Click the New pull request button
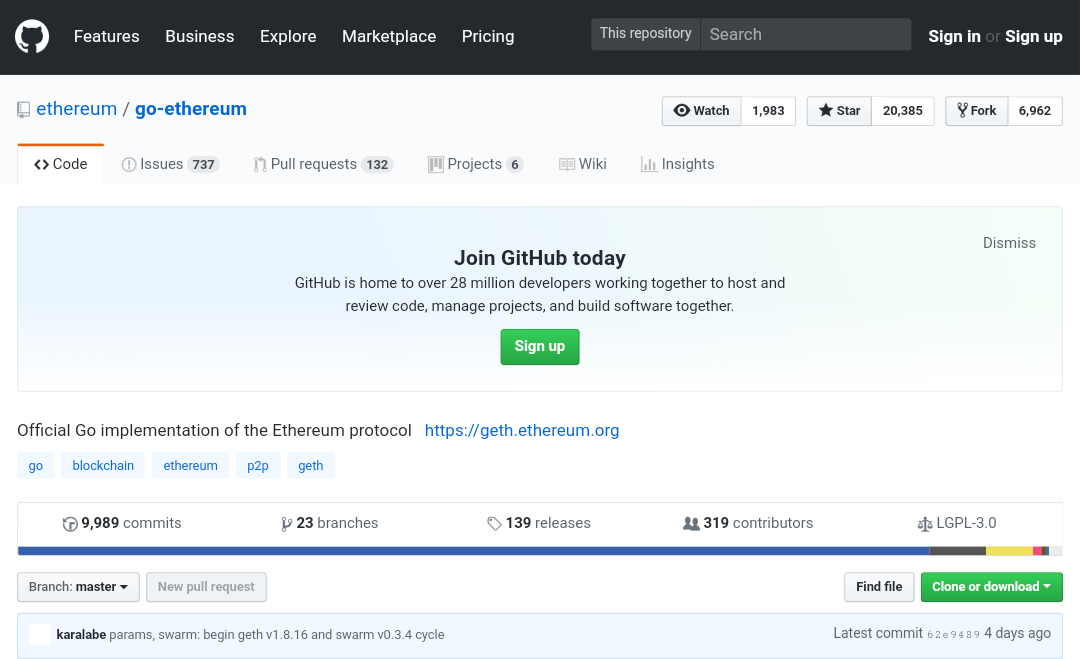Viewport: 1080px width, 659px height. point(206,587)
